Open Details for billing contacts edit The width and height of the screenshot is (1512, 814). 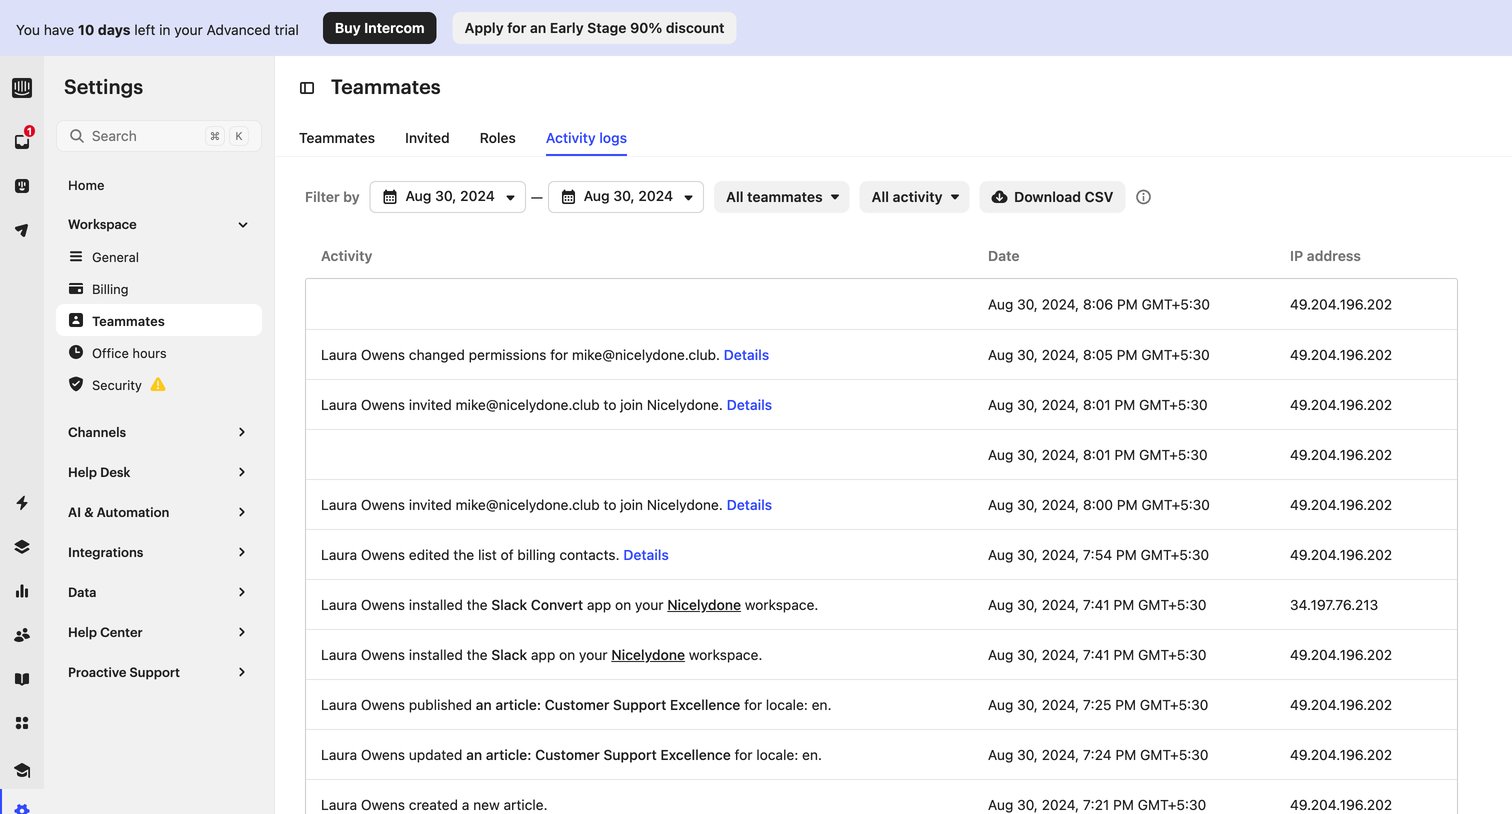click(646, 555)
